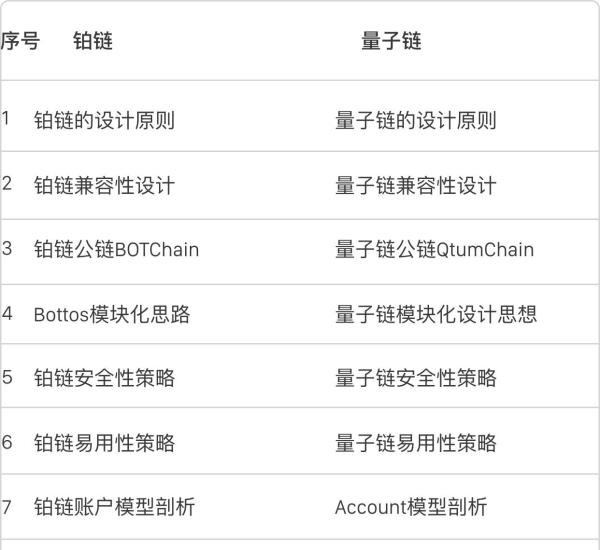Click row number 7 in 序号 column
This screenshot has height=550, width=600.
[x=7, y=506]
